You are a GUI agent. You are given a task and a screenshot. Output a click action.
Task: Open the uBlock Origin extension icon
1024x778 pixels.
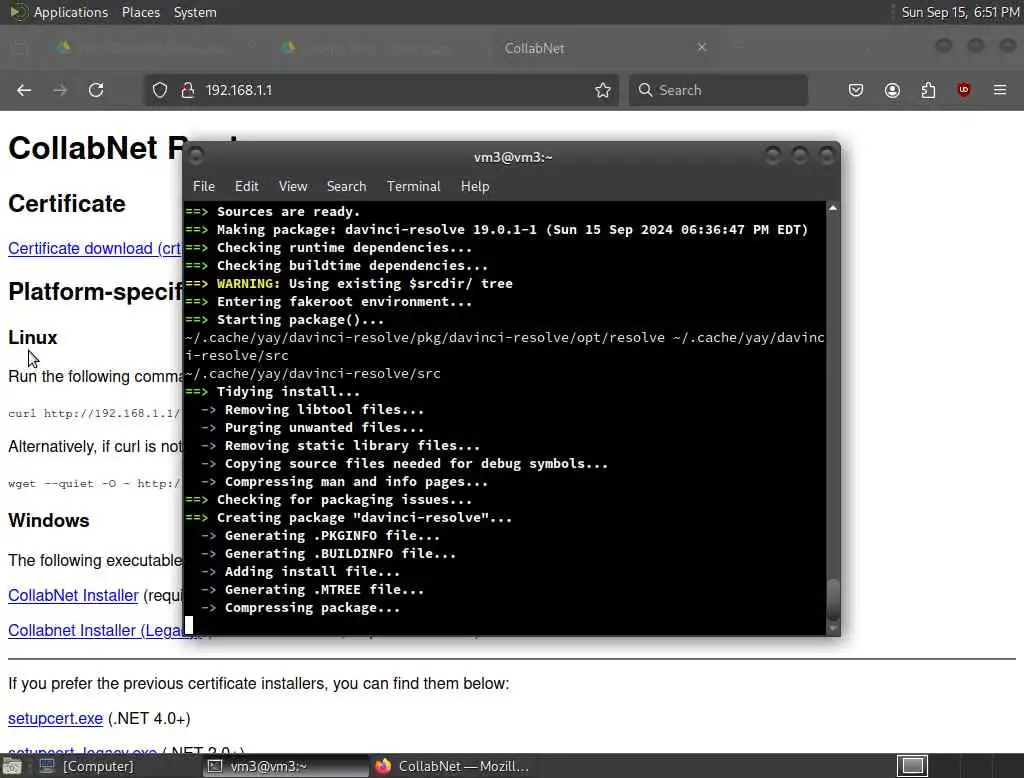tap(964, 90)
